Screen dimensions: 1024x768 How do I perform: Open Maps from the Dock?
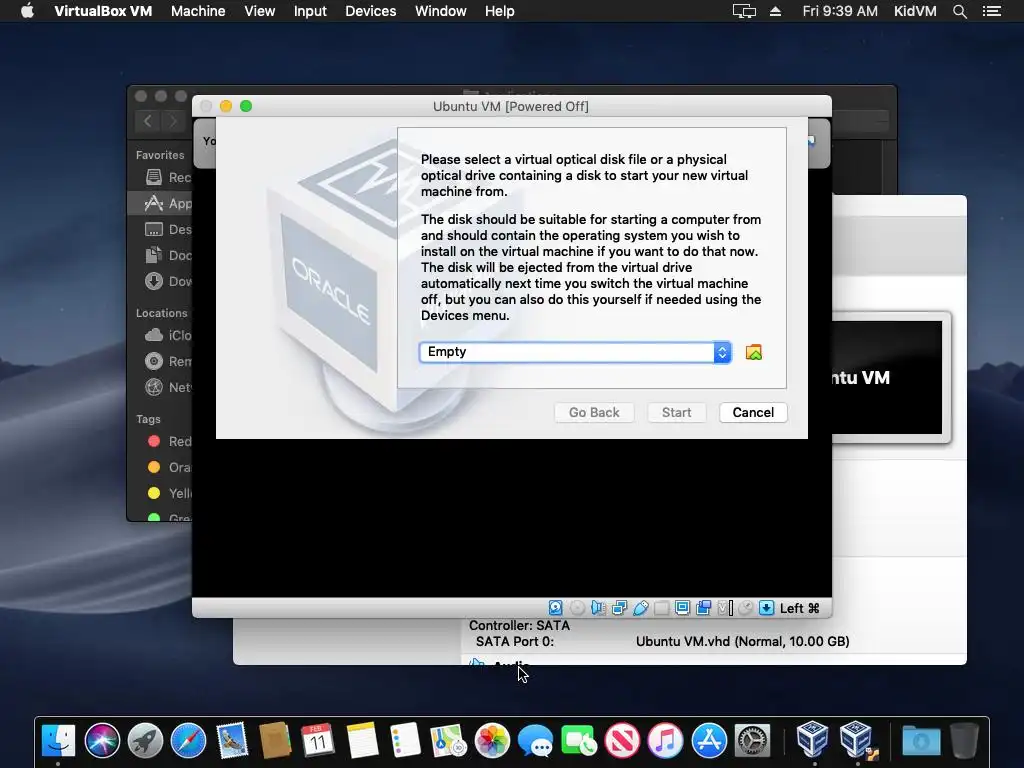[448, 741]
